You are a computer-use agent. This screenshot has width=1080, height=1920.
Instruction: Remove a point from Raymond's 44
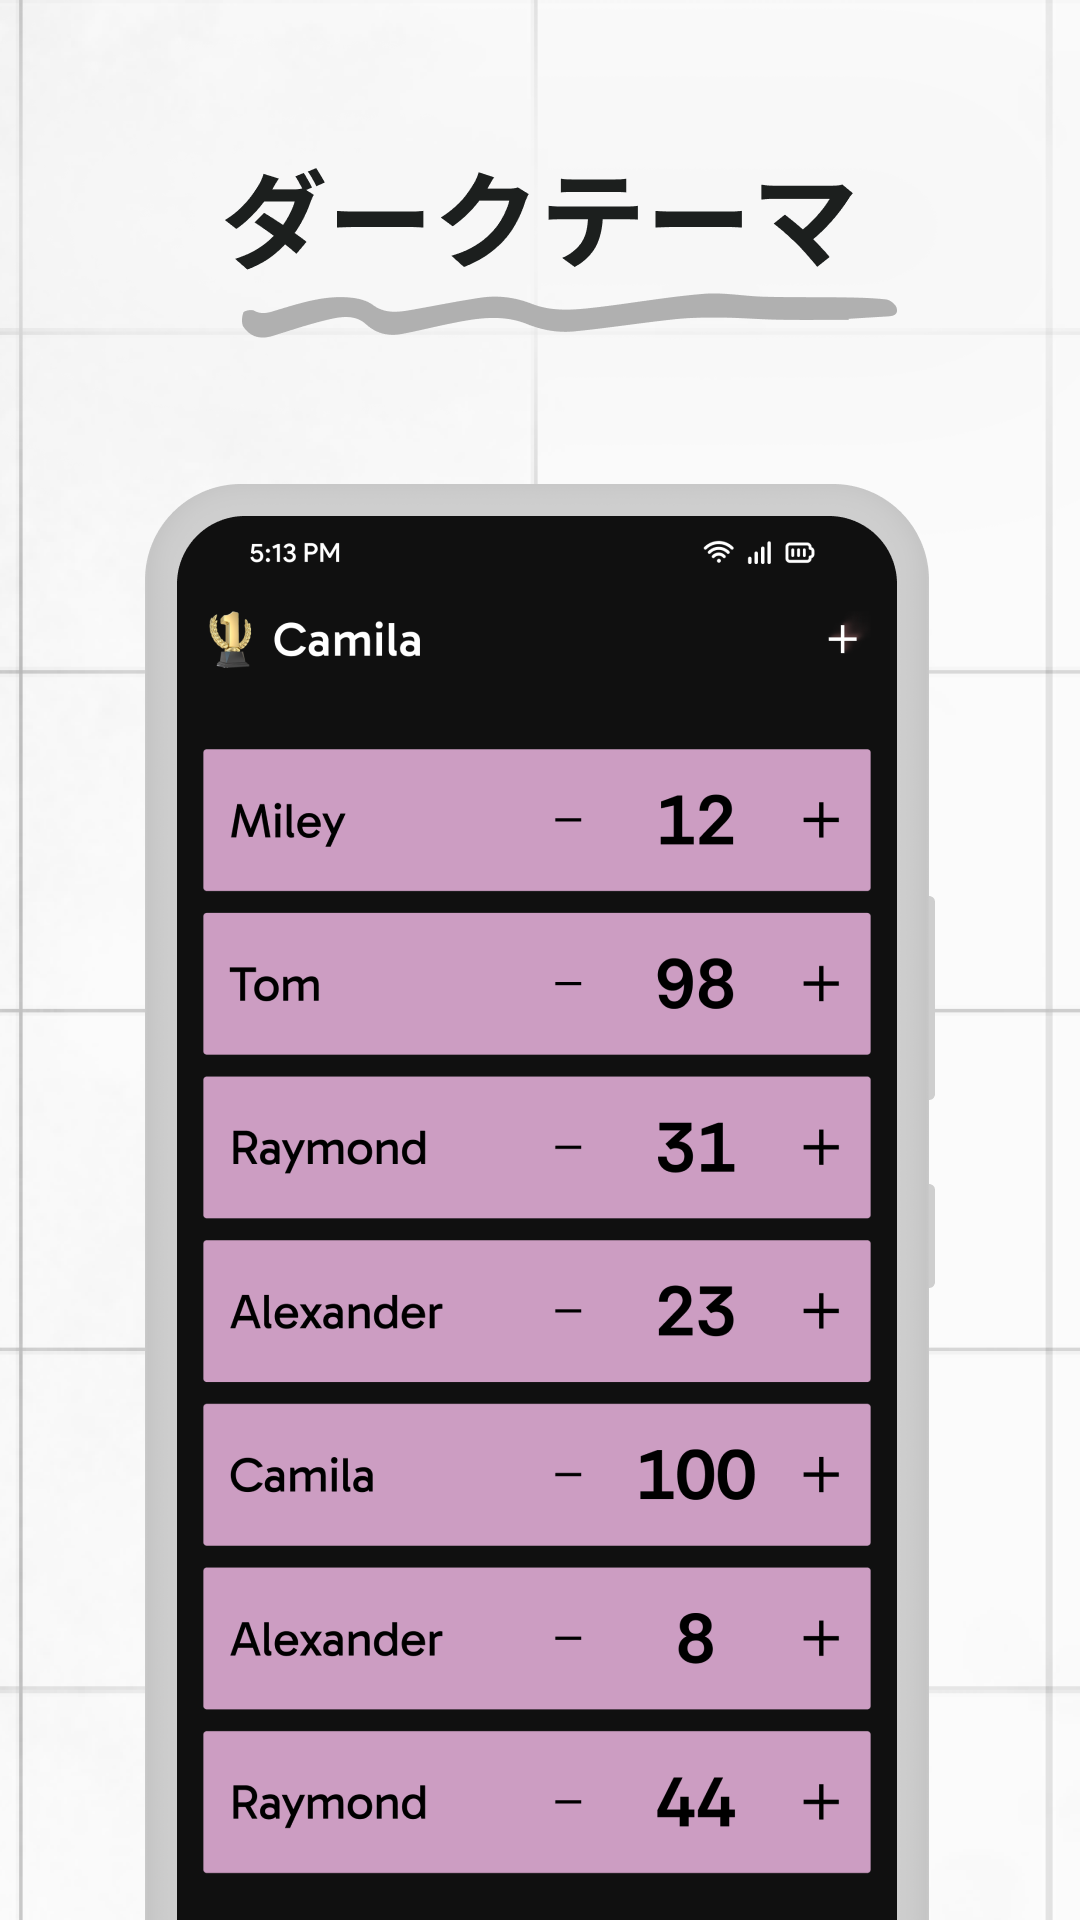tap(568, 1803)
